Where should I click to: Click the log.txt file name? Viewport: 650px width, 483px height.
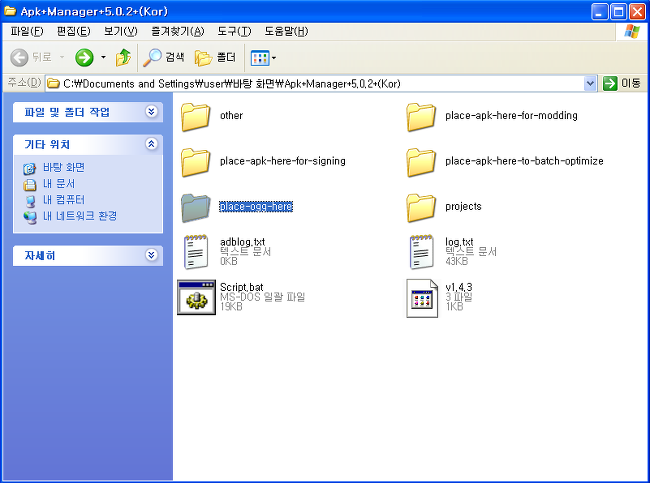point(459,241)
